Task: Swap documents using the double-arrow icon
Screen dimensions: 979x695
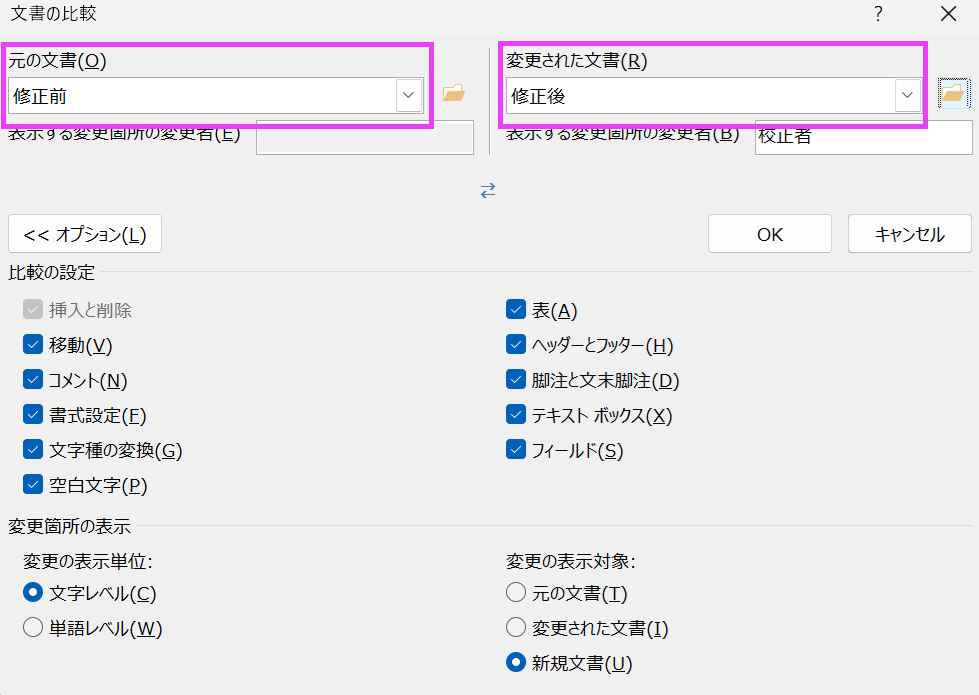Action: click(488, 190)
